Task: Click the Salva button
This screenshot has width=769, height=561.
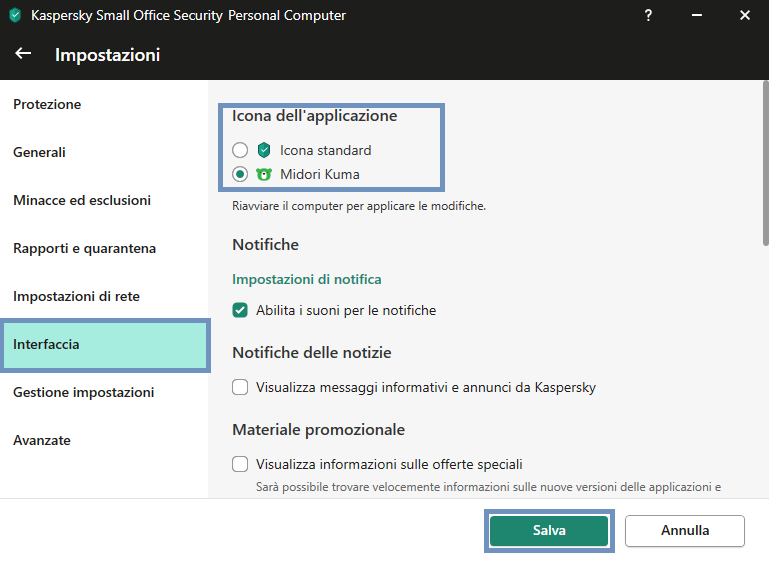Action: pos(549,531)
